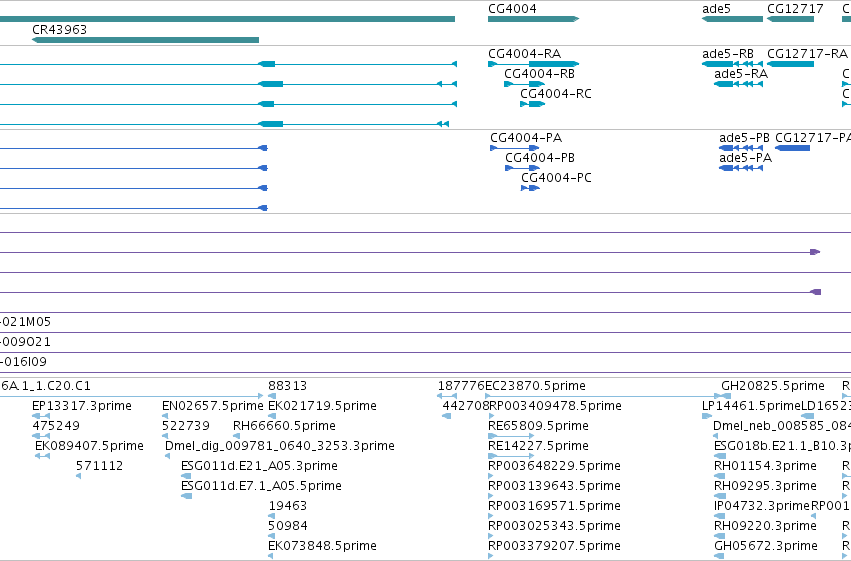Click feature 571112
Image resolution: width=851 pixels, height=561 pixels.
click(x=99, y=466)
